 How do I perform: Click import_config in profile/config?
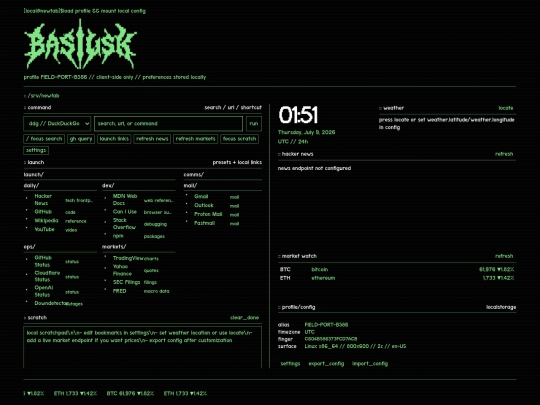click(x=370, y=364)
